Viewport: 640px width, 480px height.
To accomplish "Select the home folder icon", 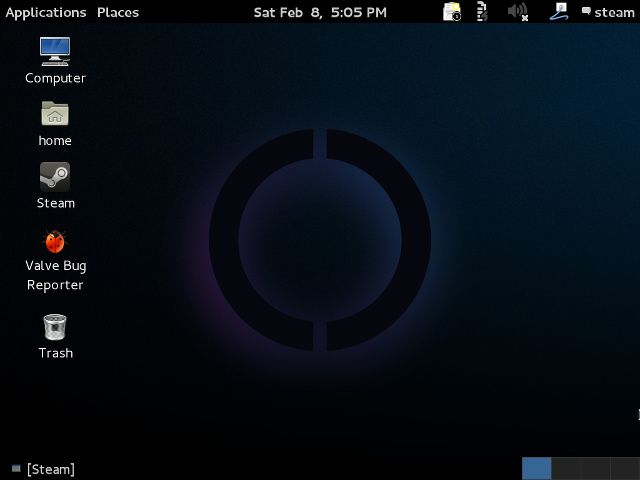I will 55,113.
